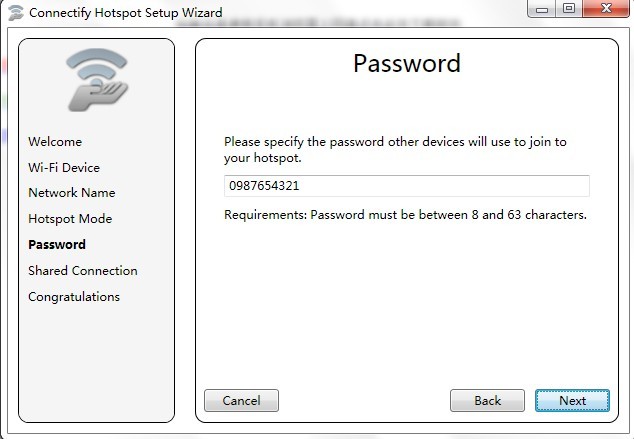
Task: Click the password Requirements text line
Action: pyautogui.click(x=405, y=215)
